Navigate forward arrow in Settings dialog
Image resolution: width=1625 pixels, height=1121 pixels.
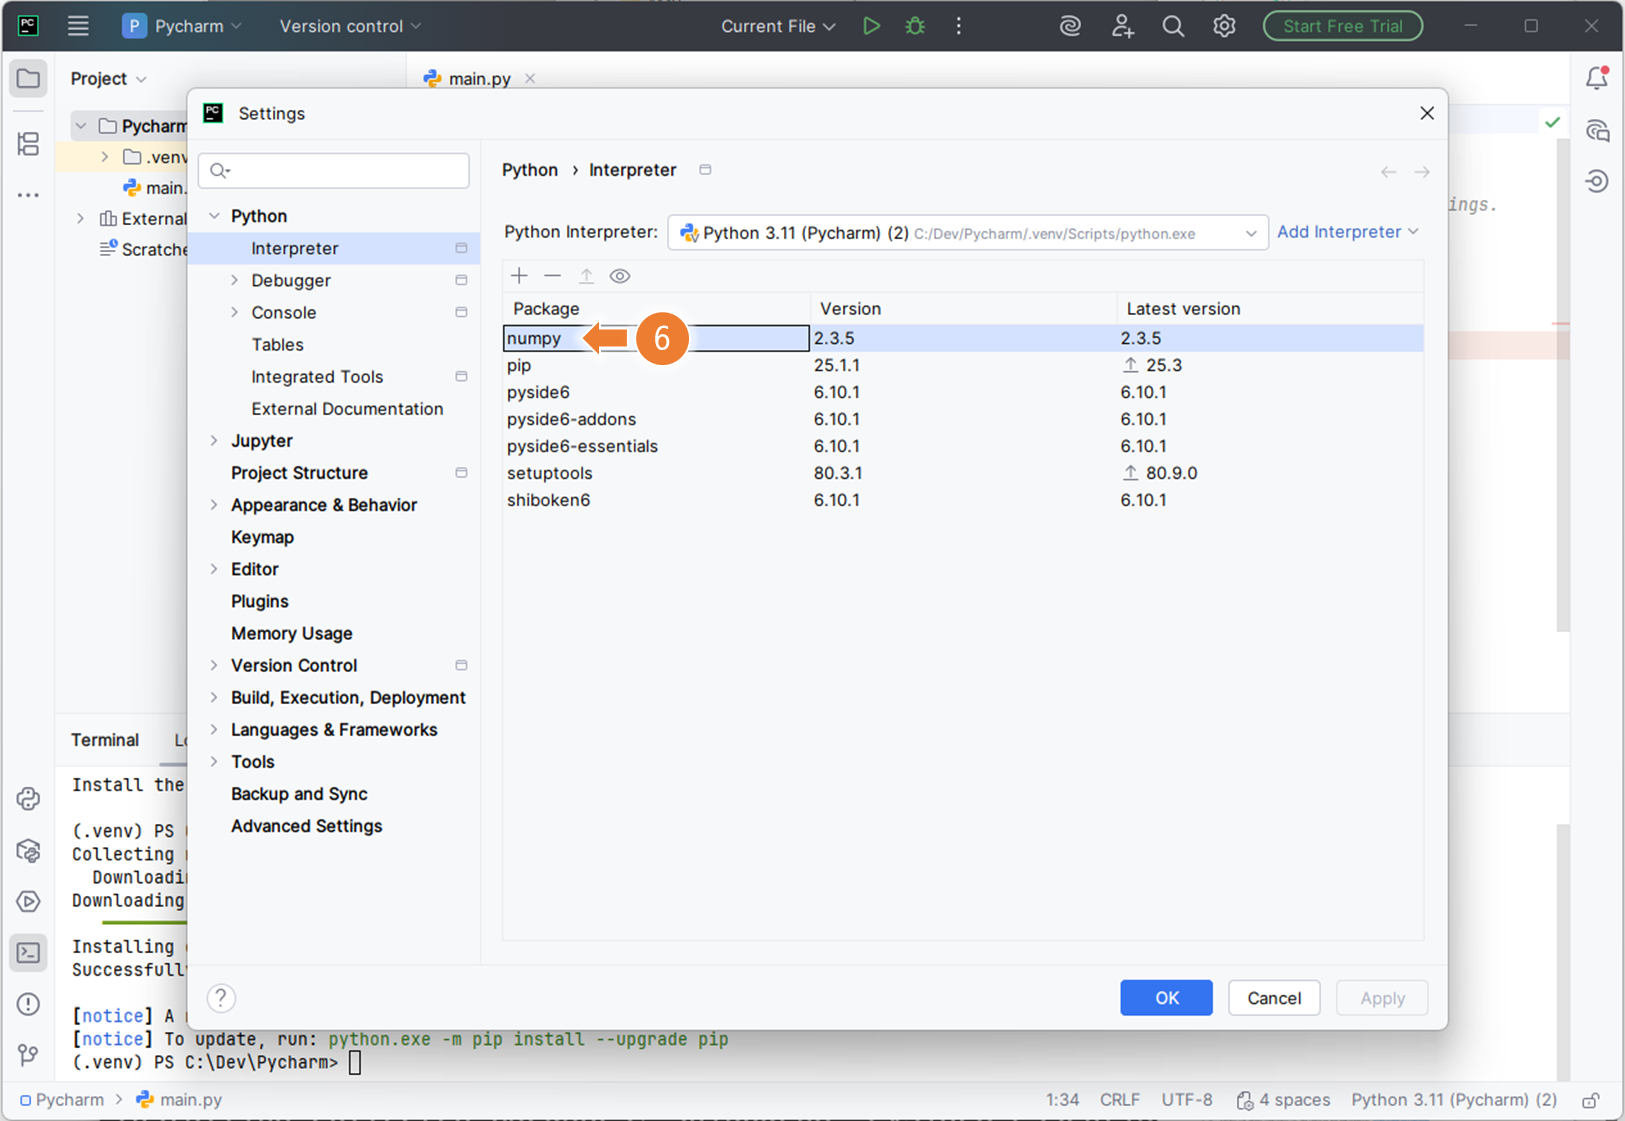[1422, 172]
